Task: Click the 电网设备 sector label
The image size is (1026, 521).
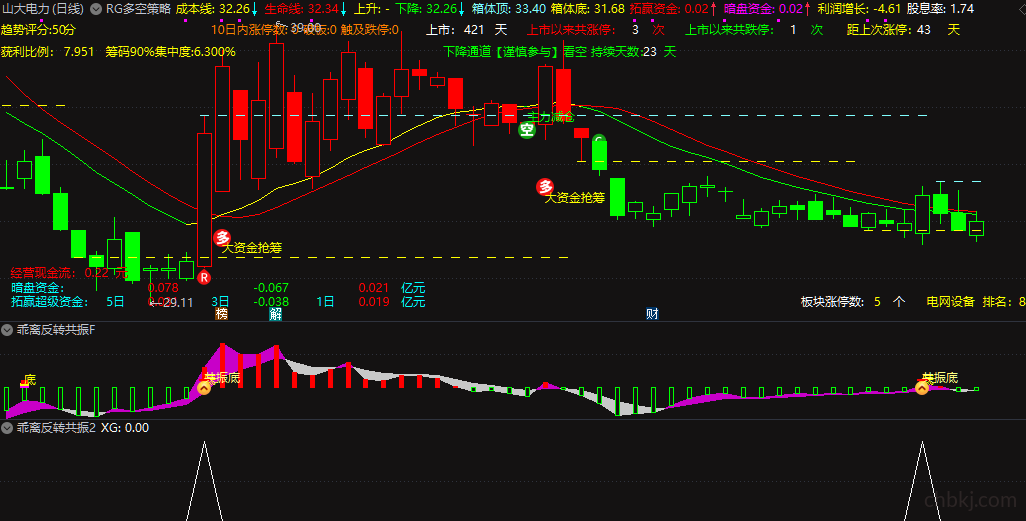Action: click(x=951, y=302)
